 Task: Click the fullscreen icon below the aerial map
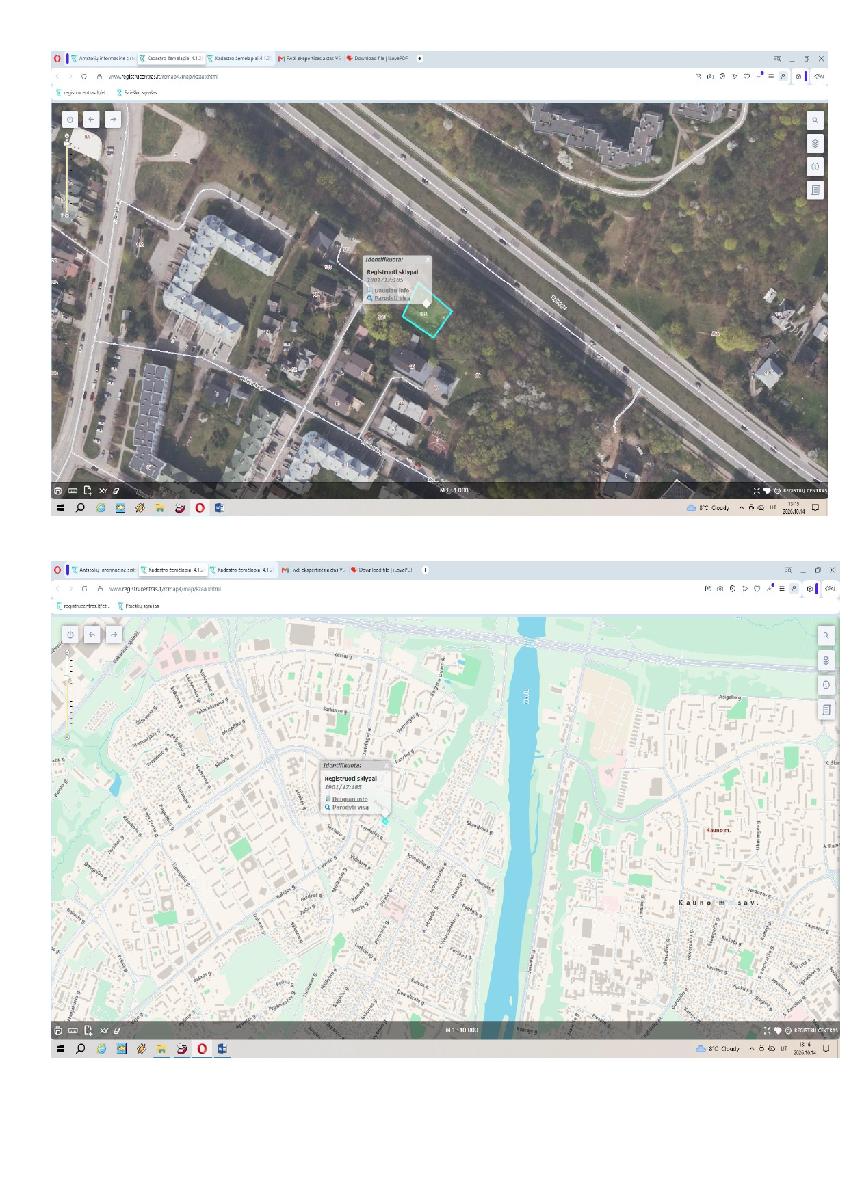pos(757,491)
